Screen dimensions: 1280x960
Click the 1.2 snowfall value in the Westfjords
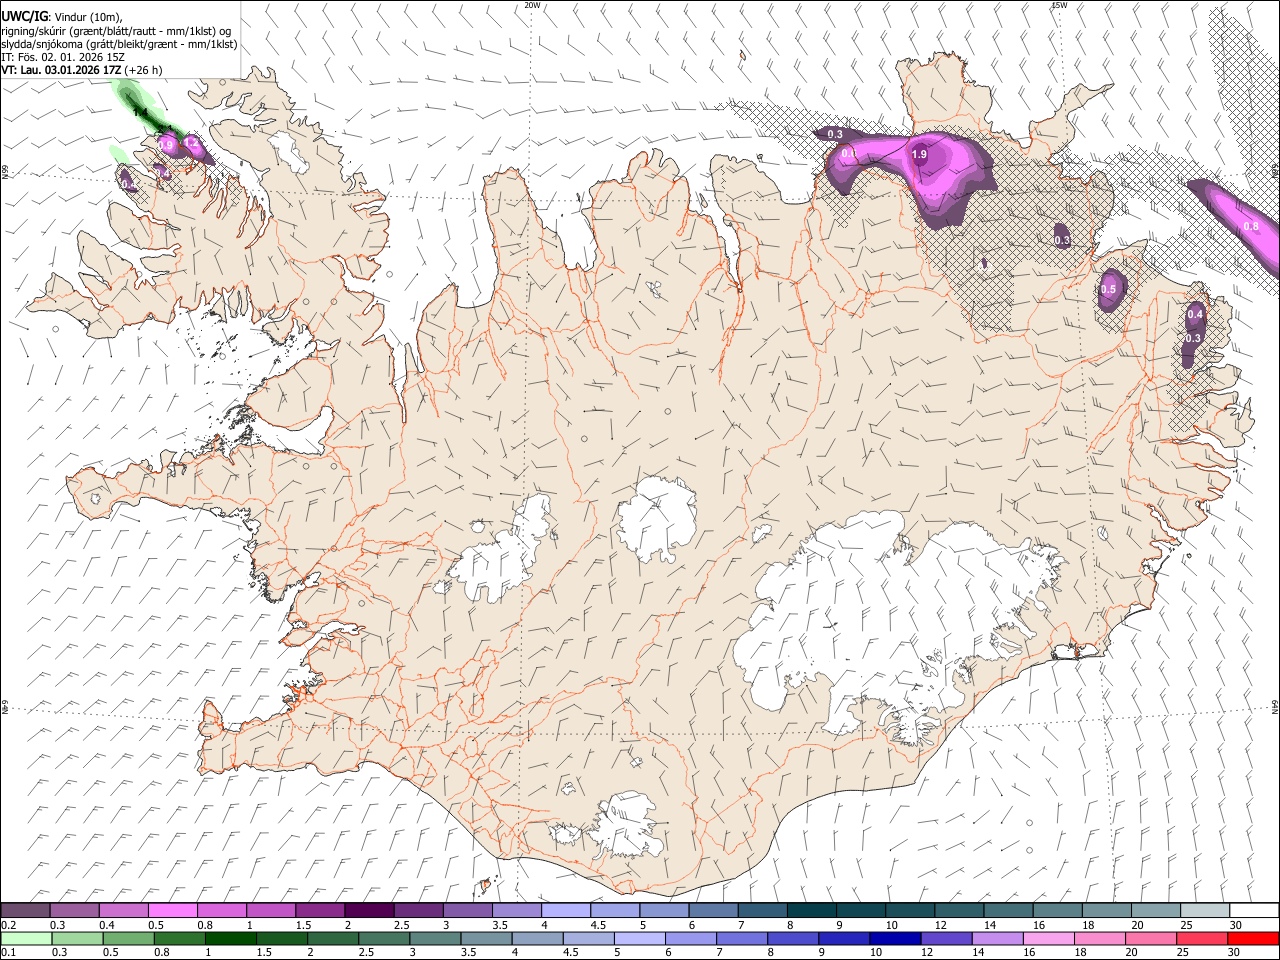tap(193, 144)
